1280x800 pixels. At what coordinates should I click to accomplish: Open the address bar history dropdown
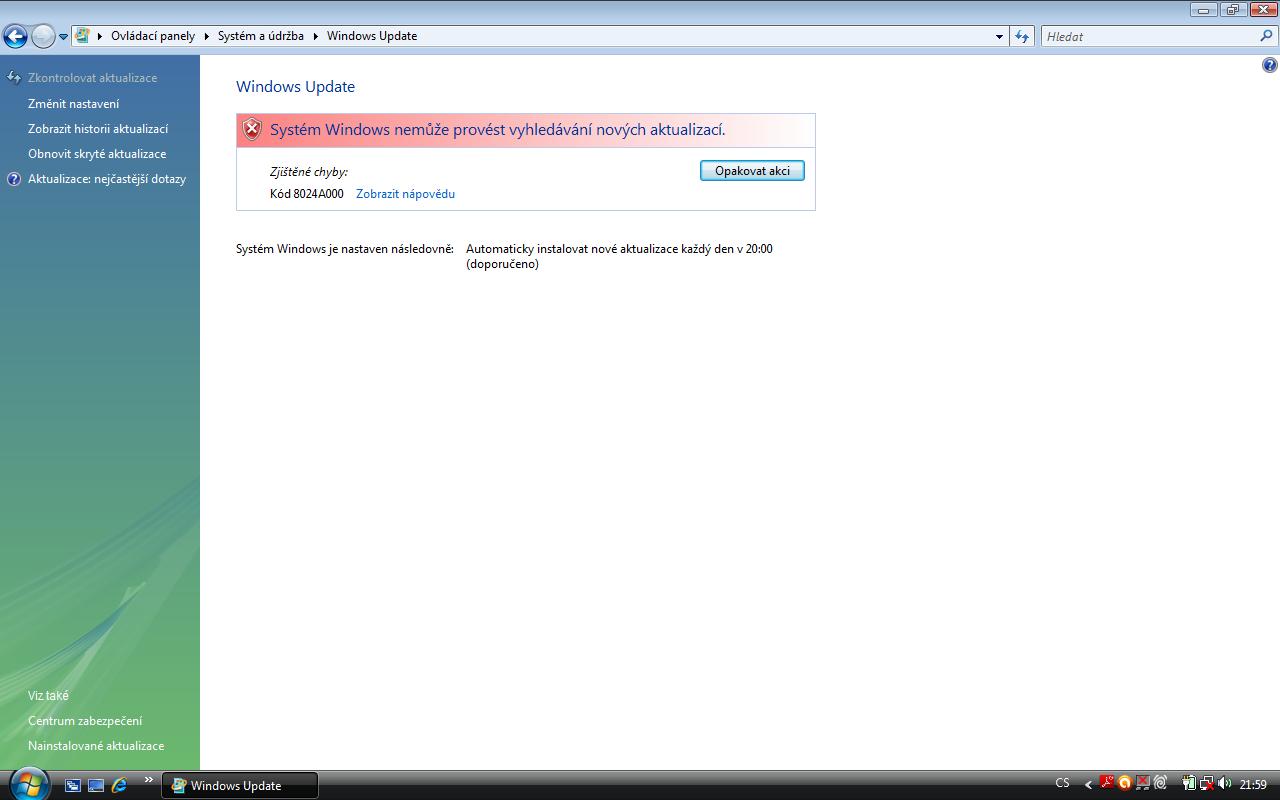(999, 36)
